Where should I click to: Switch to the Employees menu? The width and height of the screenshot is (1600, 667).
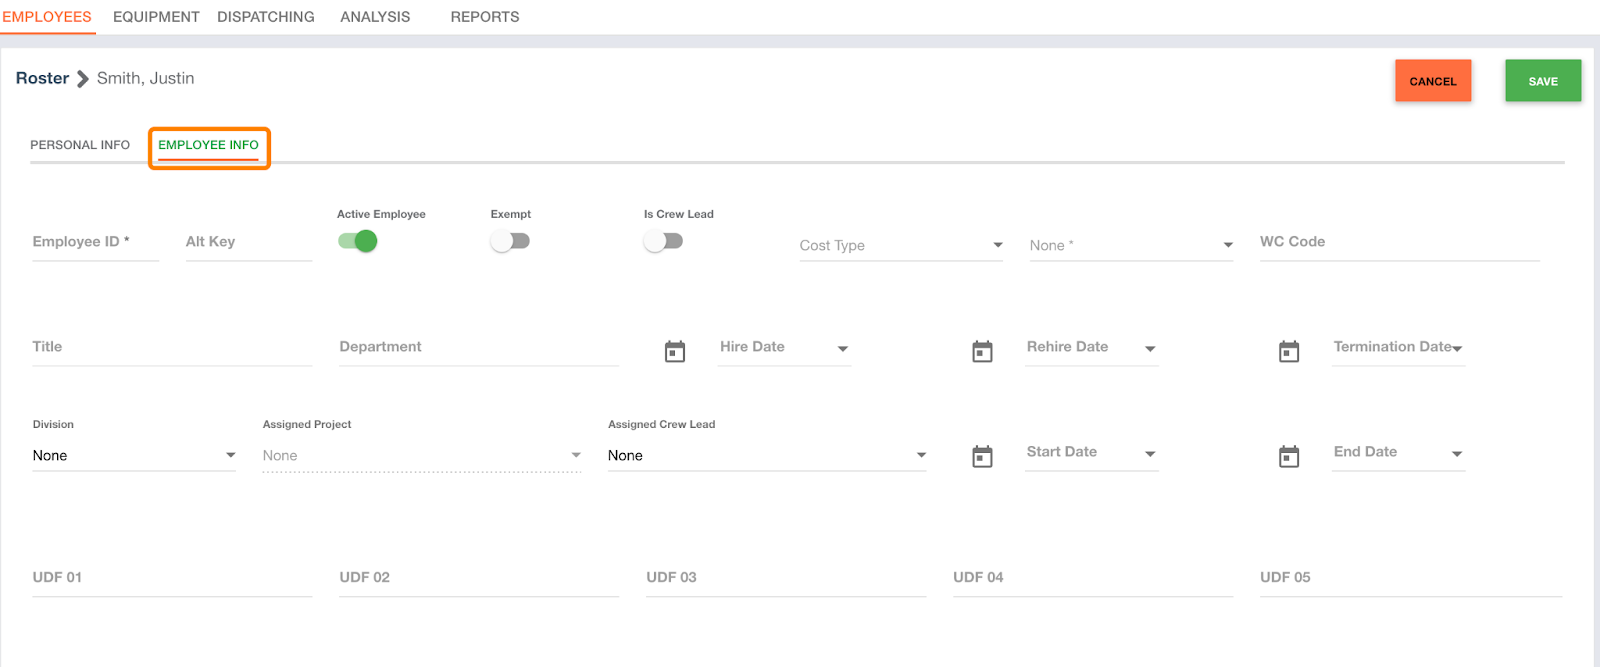(x=47, y=17)
